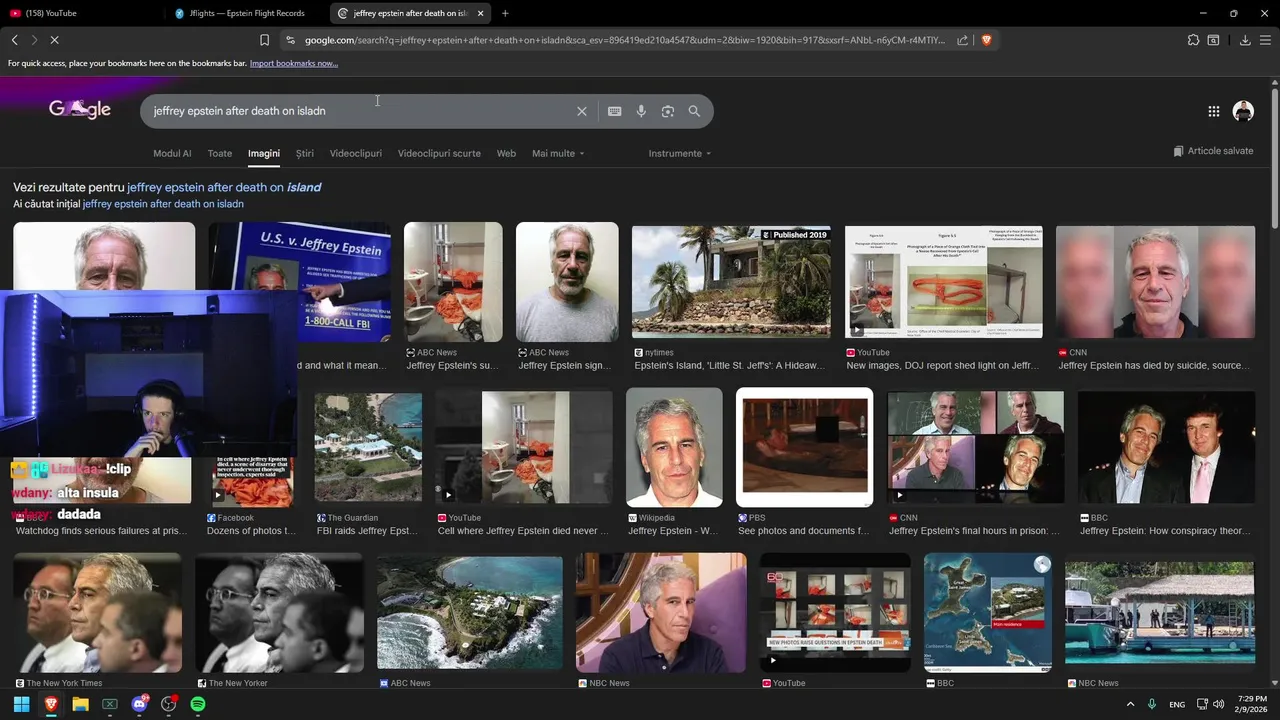Viewport: 1280px width, 720px height.
Task: Open the on-screen keyboard input tool
Action: [x=615, y=111]
